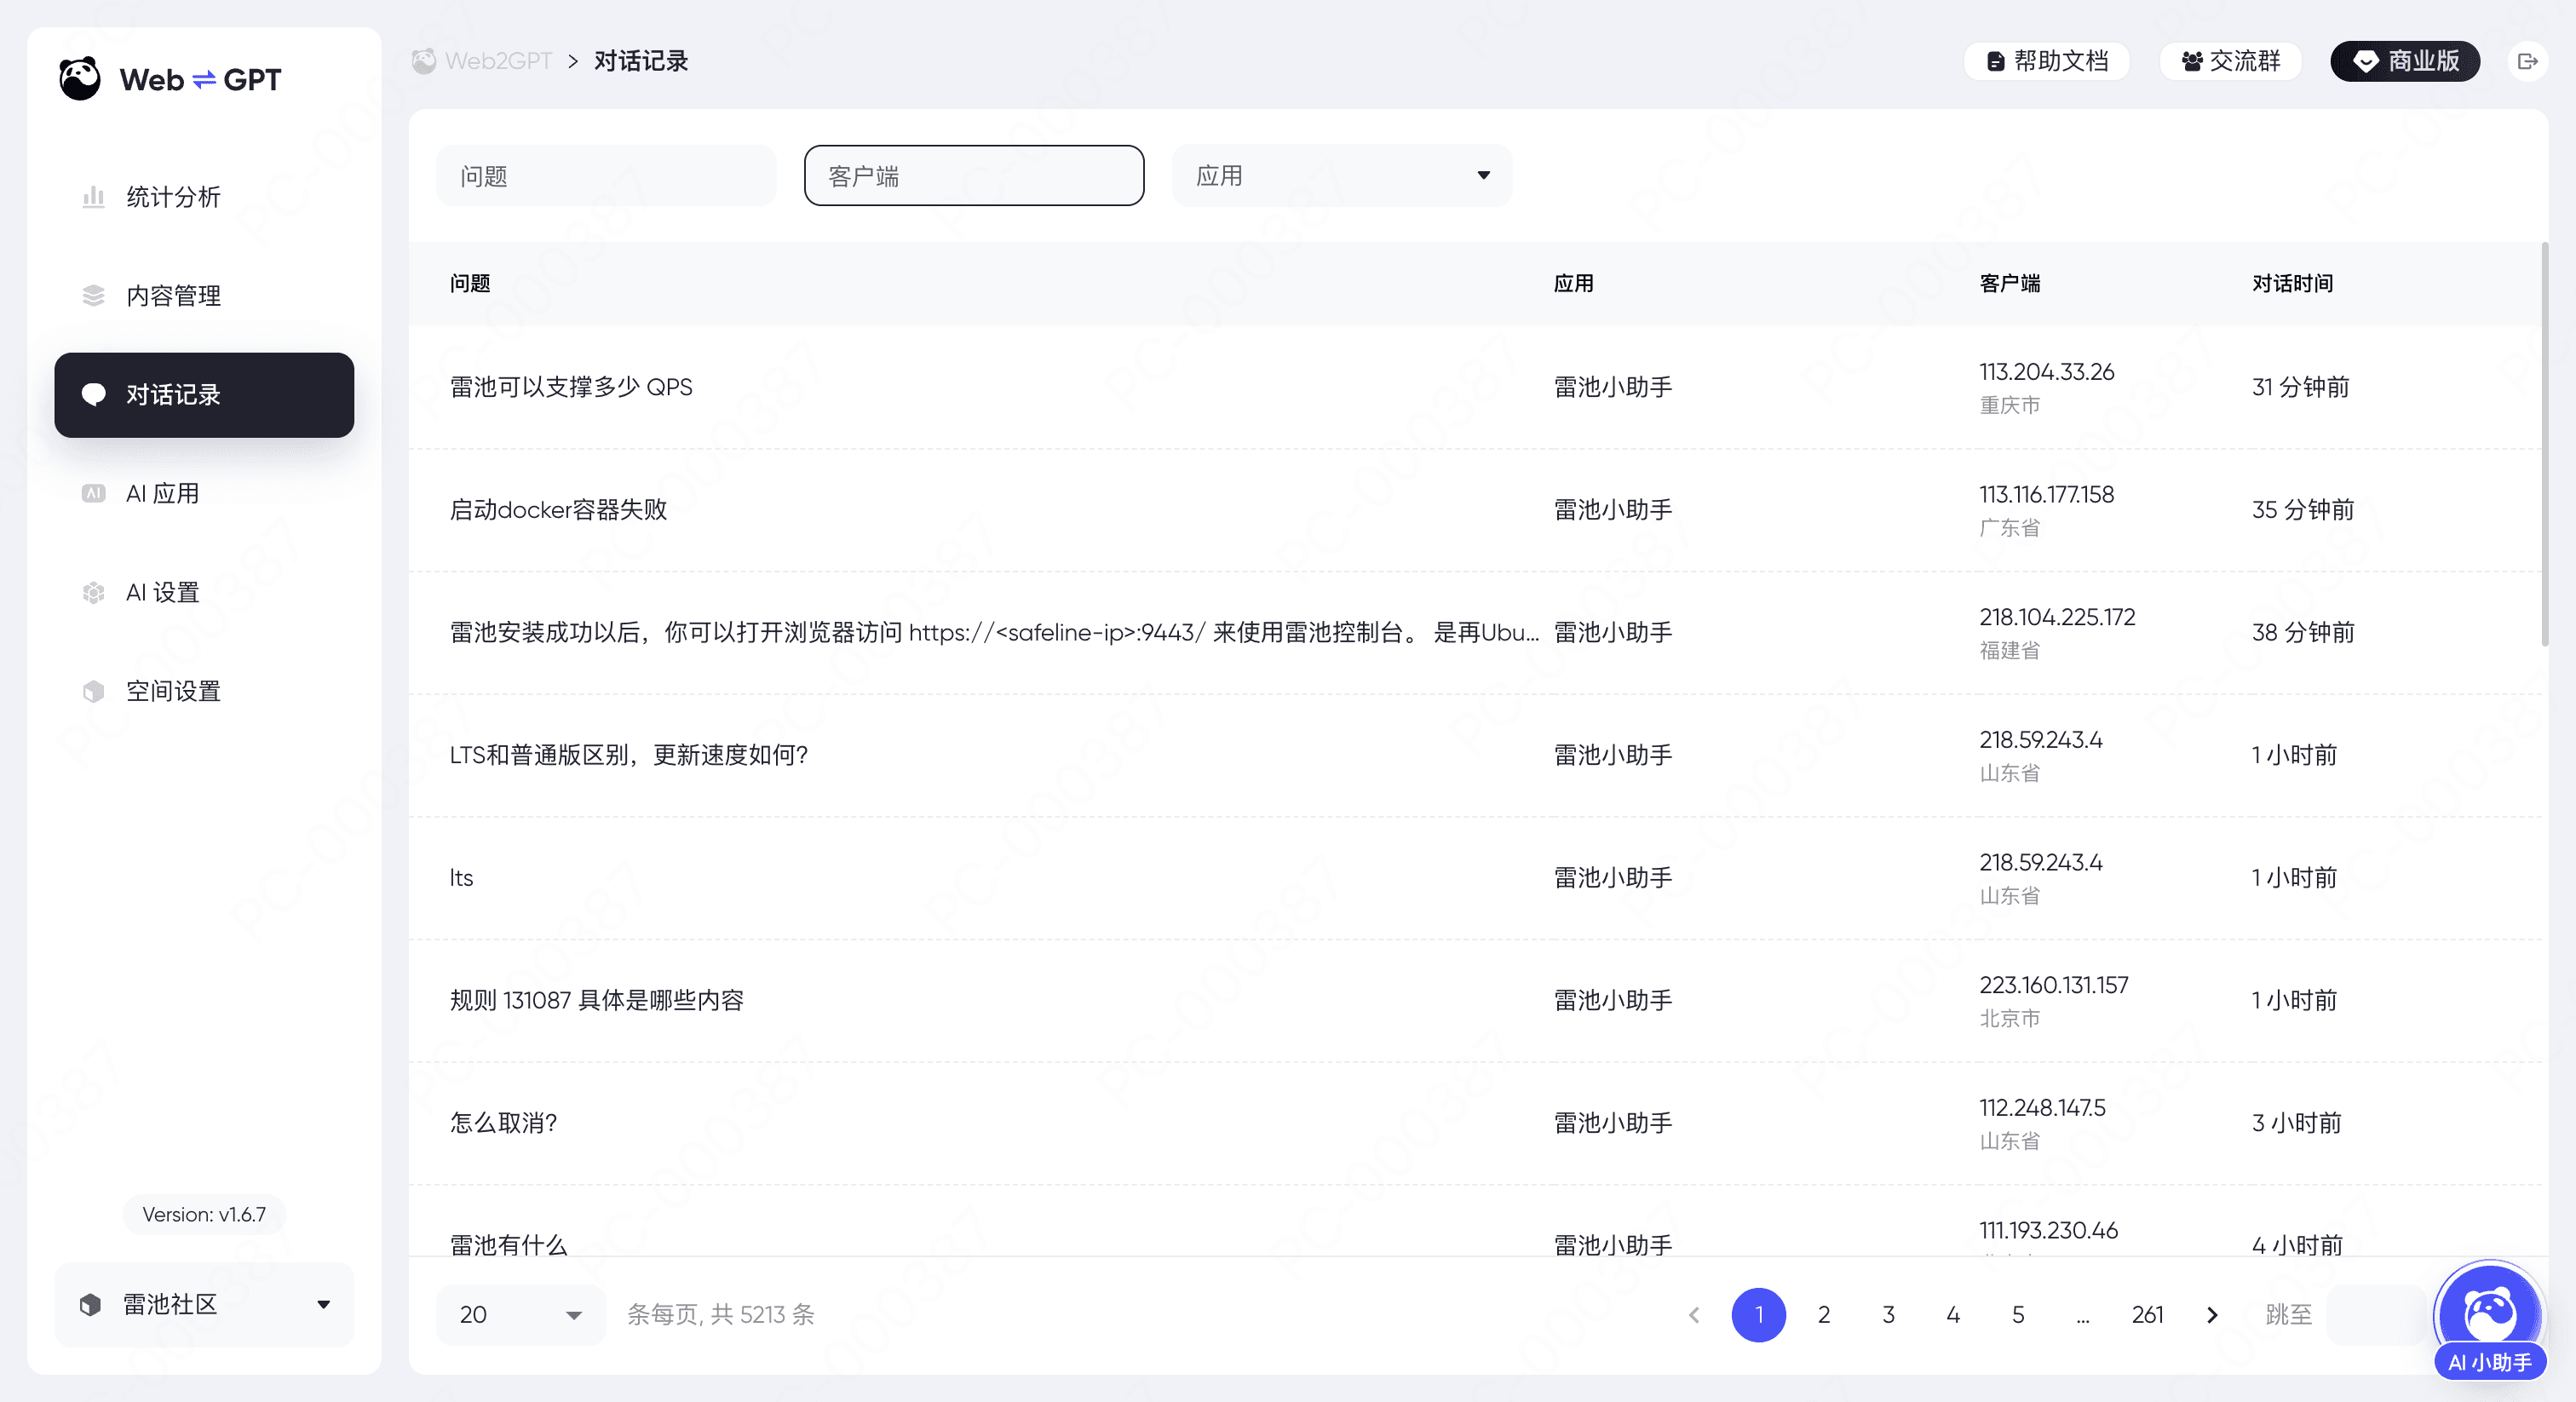Open 统计分析 via the bar chart icon
The image size is (2576, 1402).
(x=93, y=196)
